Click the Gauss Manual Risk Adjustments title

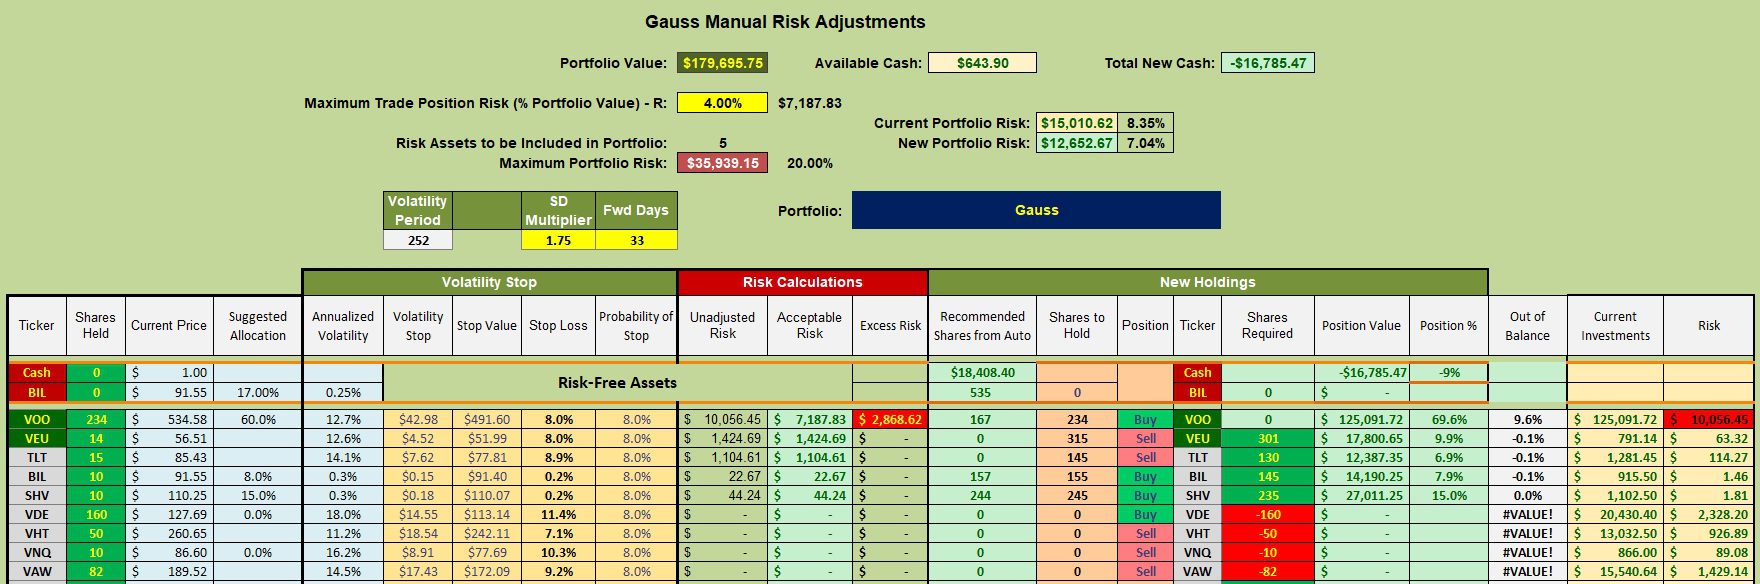[785, 22]
